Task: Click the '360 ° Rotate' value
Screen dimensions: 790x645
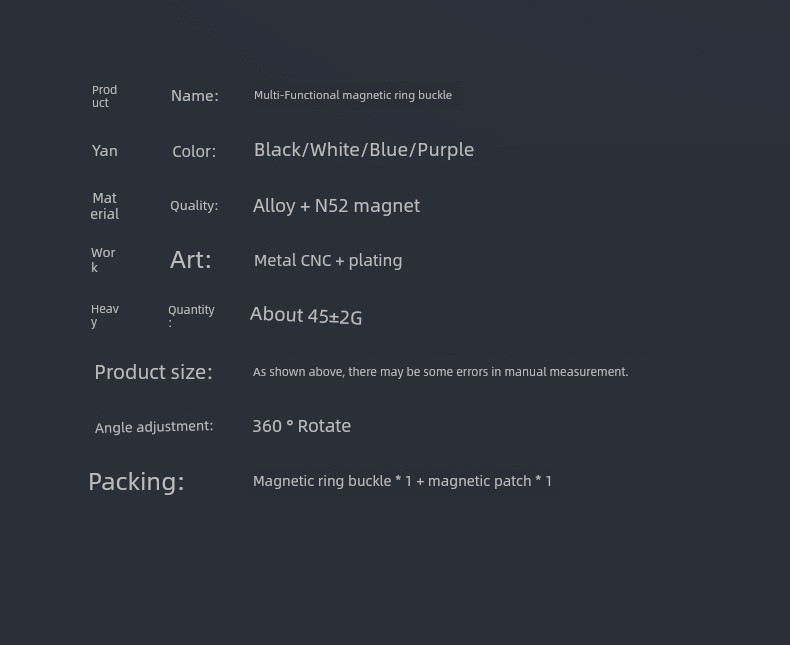Action: (301, 426)
